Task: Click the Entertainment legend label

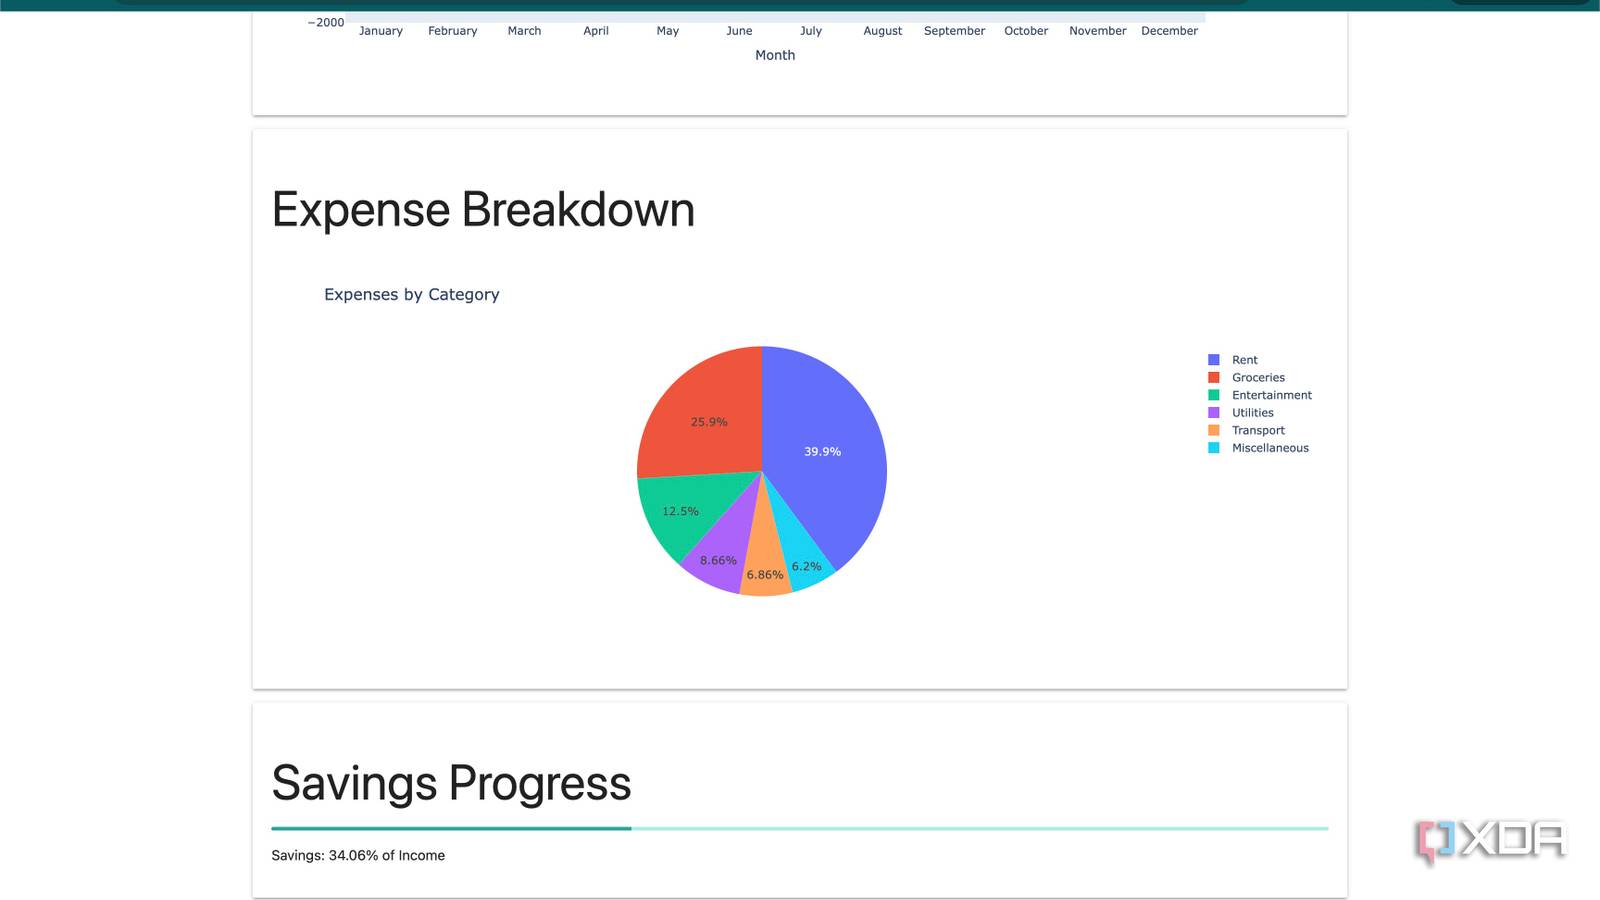Action: [x=1272, y=394]
